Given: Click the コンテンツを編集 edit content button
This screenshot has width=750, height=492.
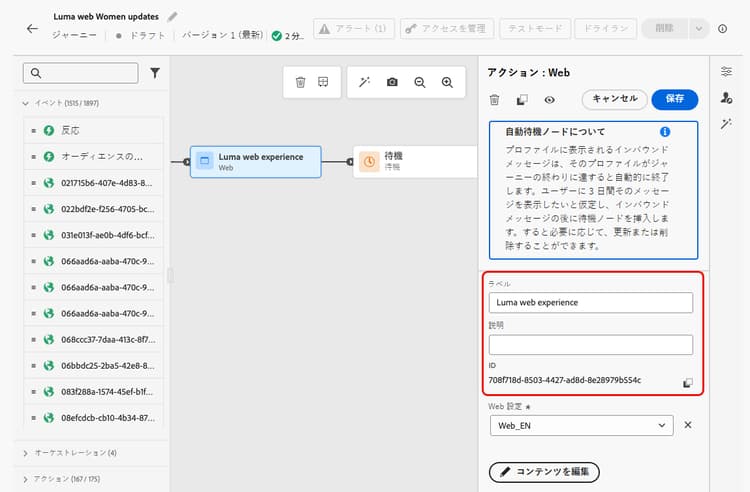Looking at the screenshot, I should (x=544, y=472).
